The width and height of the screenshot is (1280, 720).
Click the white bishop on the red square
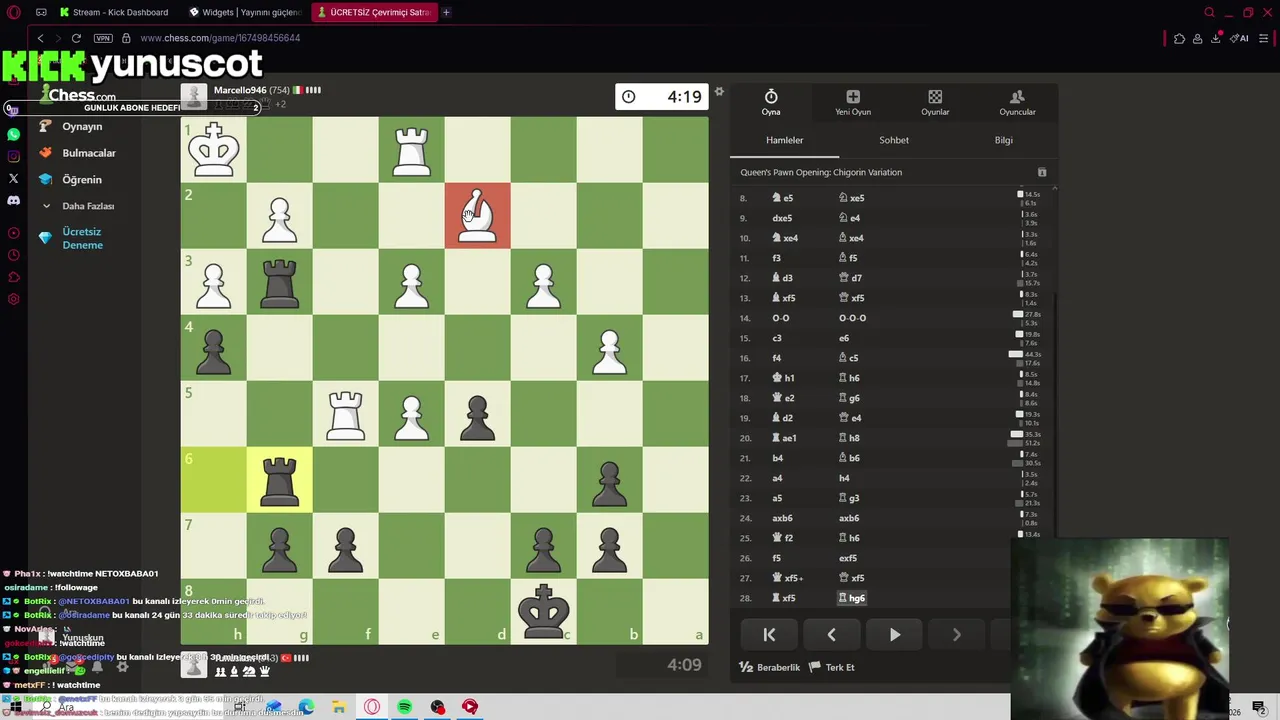(x=477, y=215)
